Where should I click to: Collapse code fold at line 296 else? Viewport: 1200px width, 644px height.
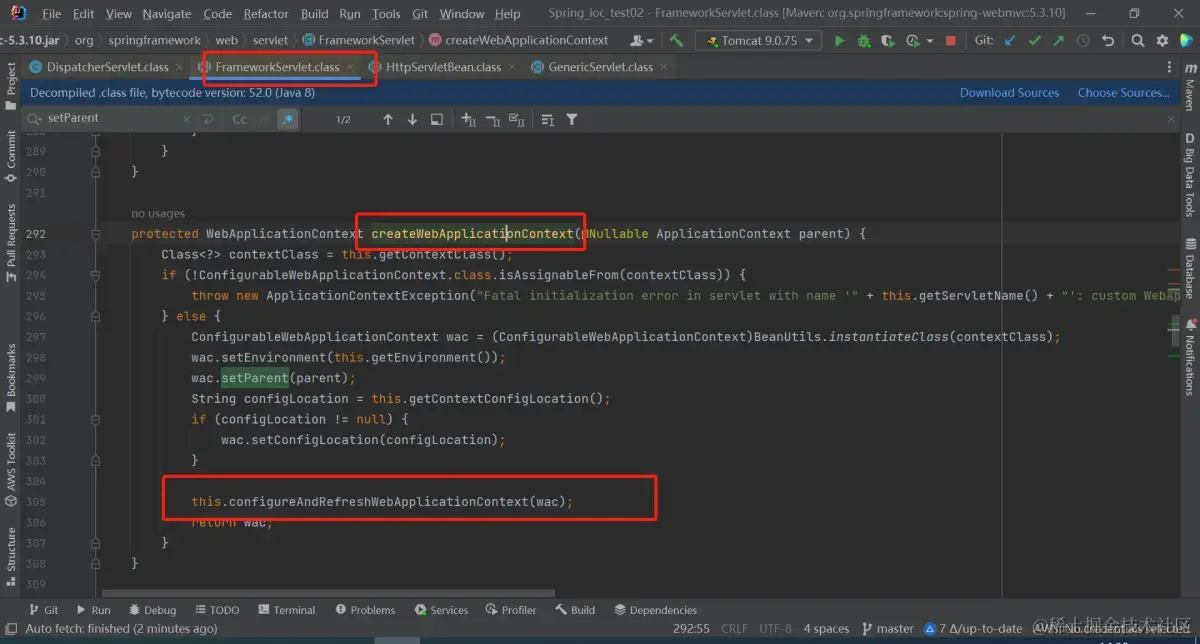click(95, 316)
